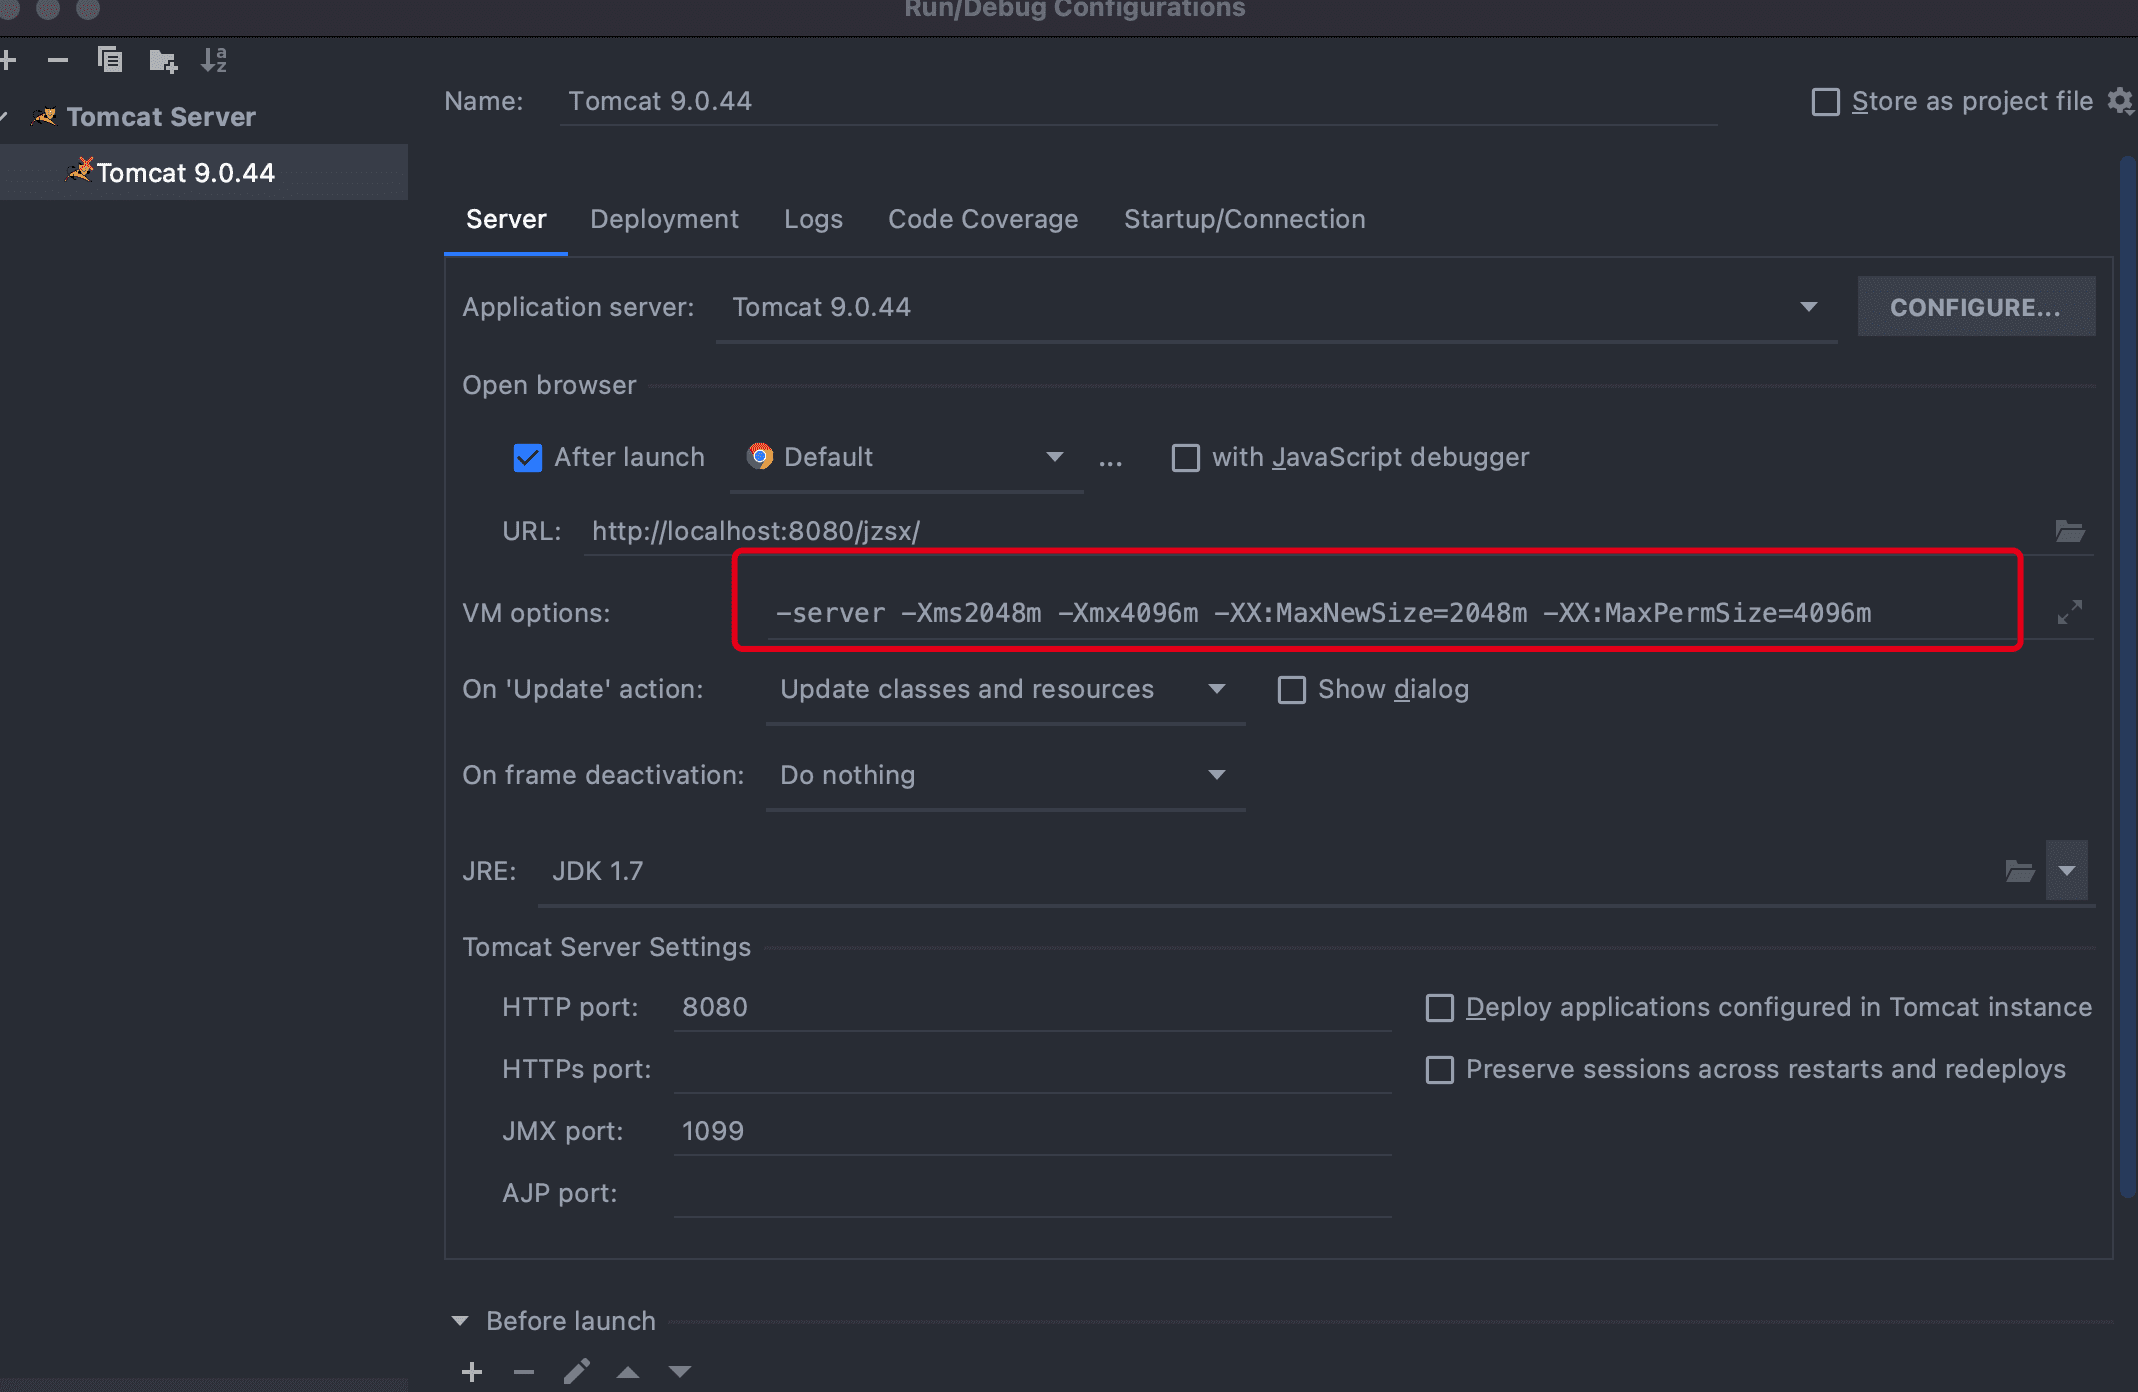Click the Sort Configurations alphabetically icon

click(214, 60)
